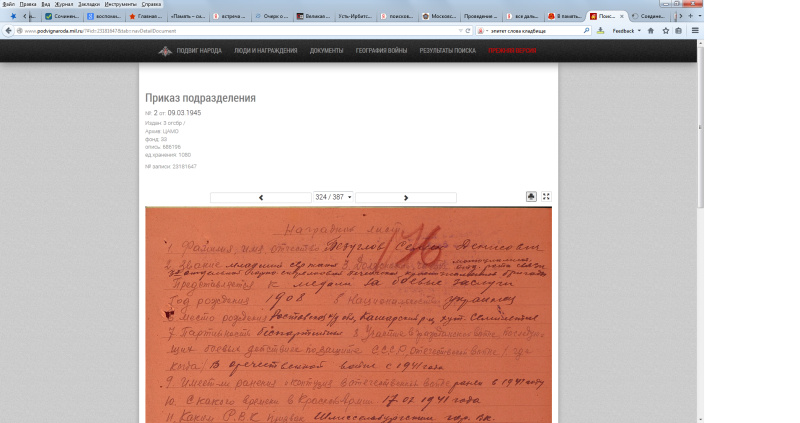800x423 pixels.
Task: Show previous document page arrow
Action: tap(261, 197)
